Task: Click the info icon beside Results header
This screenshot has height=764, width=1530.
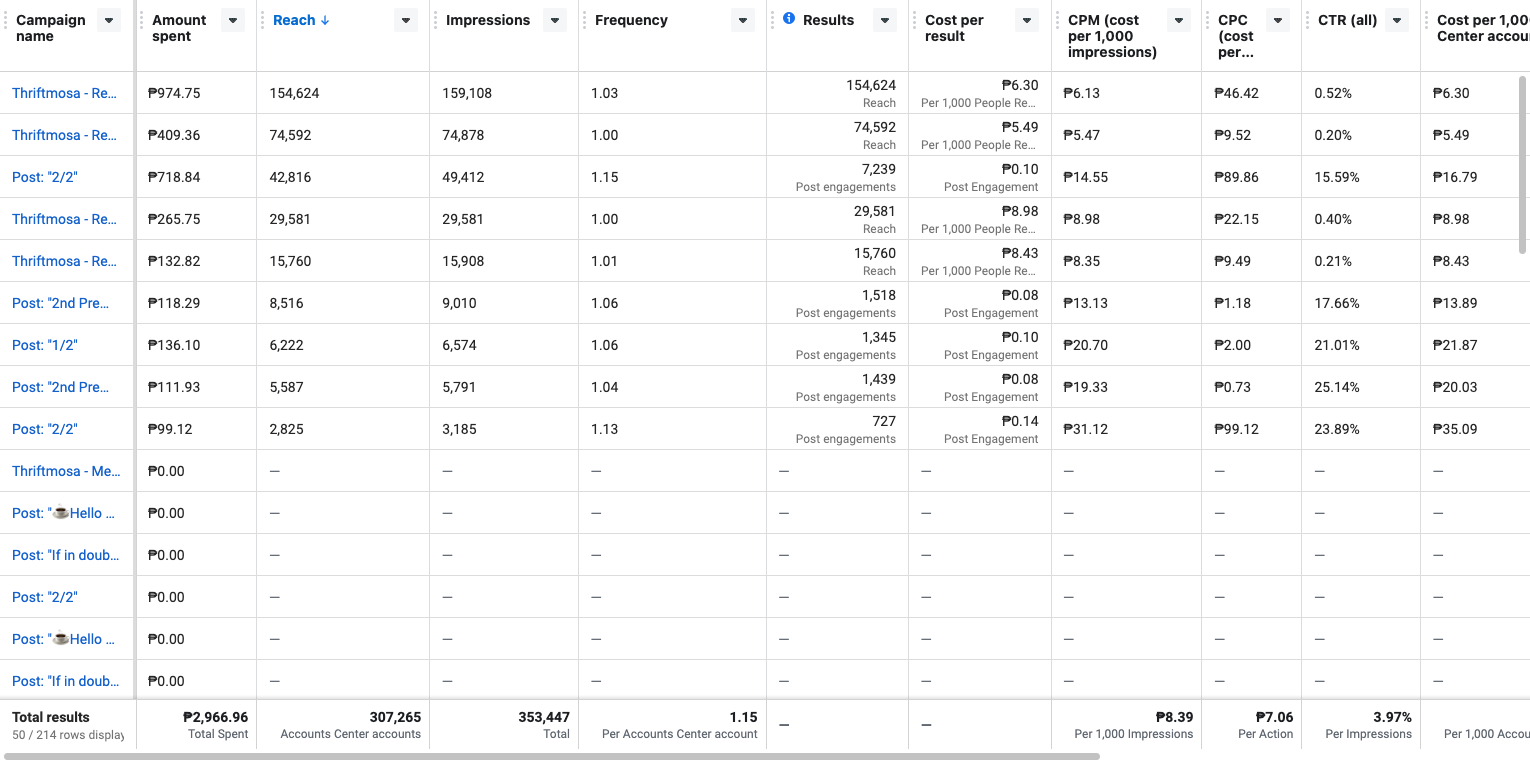Action: click(789, 19)
